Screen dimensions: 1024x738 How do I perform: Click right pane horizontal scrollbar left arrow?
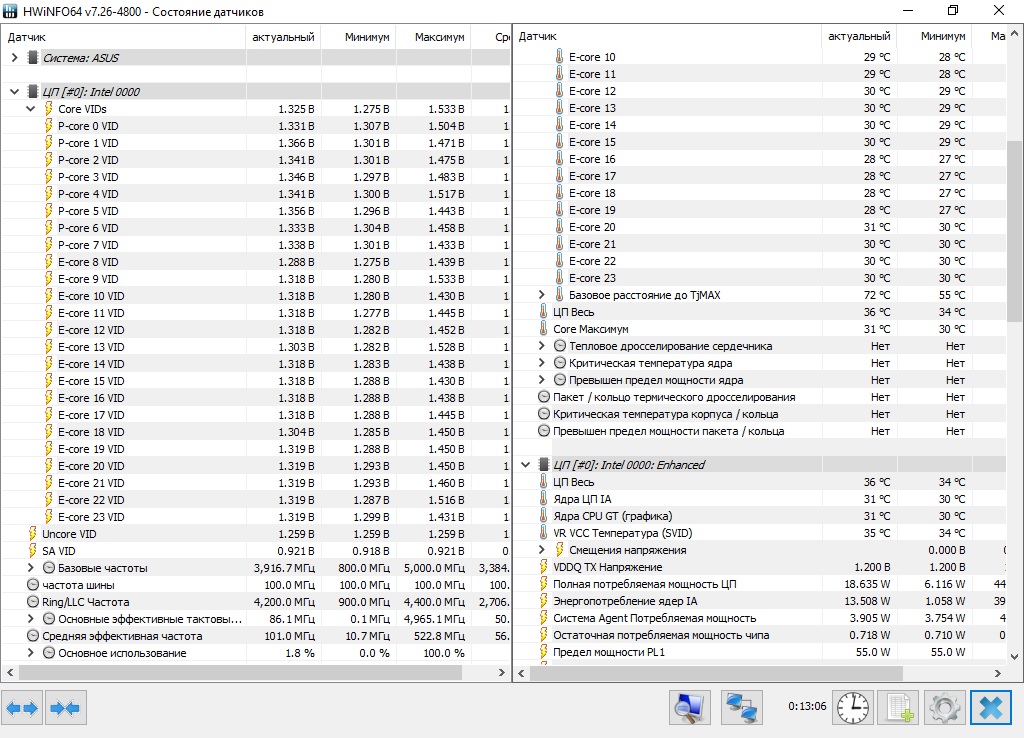click(521, 672)
